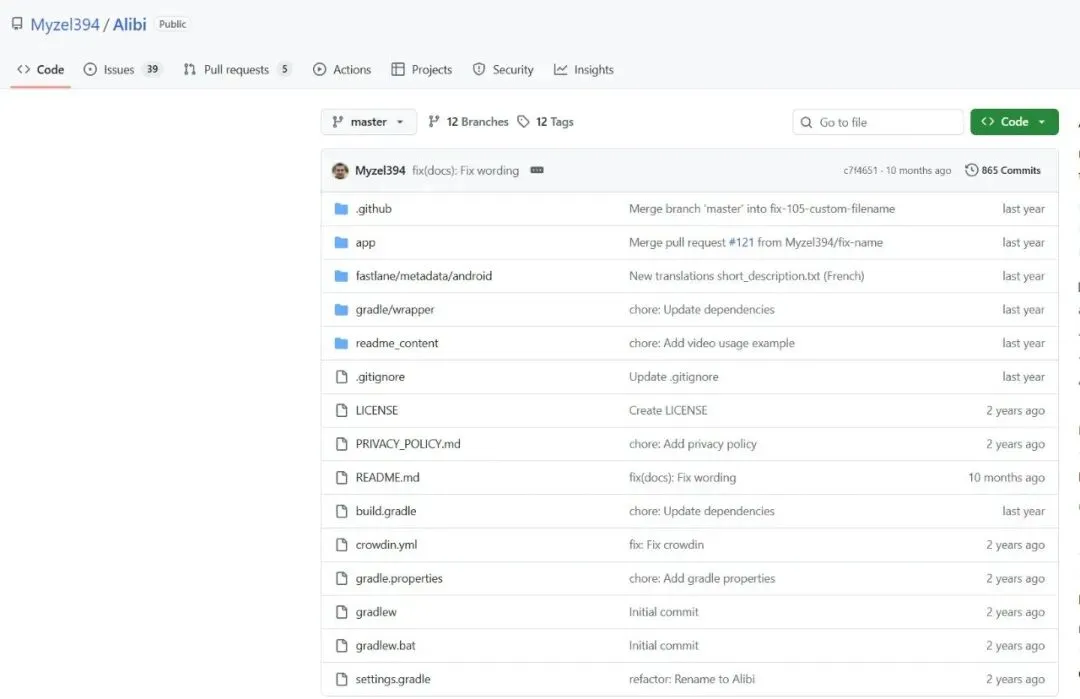View the 12 Branches link
The width and height of the screenshot is (1080, 699).
tap(468, 122)
